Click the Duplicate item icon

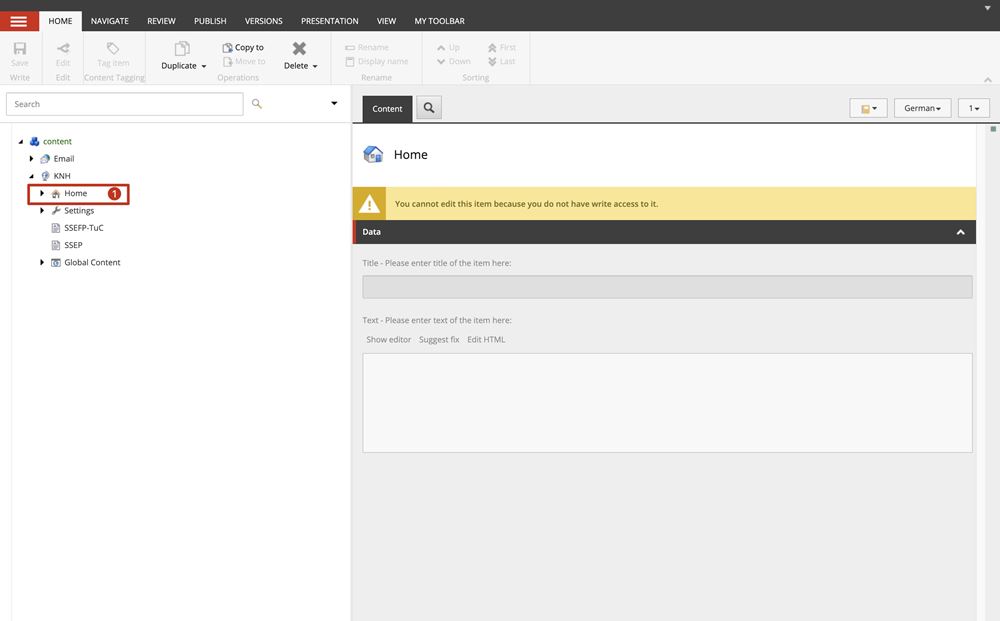click(x=182, y=49)
